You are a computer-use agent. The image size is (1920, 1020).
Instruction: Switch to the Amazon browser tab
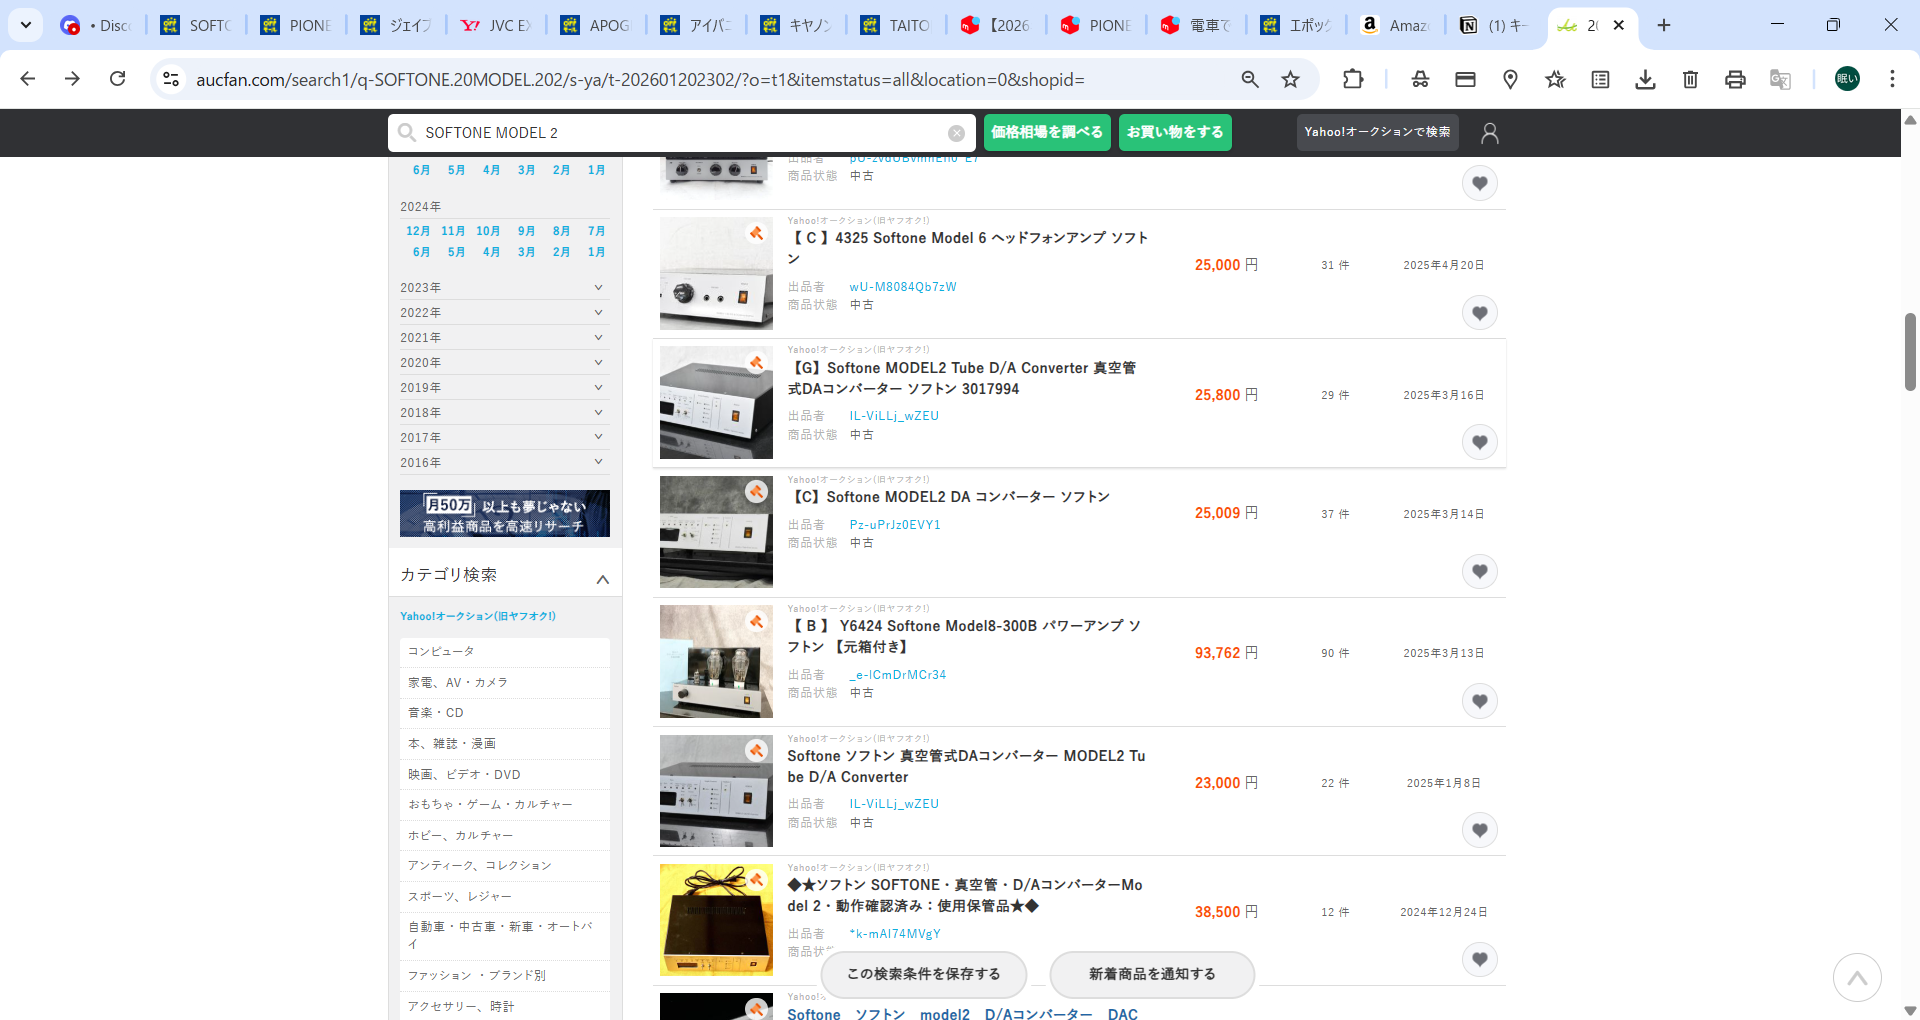(x=1397, y=25)
